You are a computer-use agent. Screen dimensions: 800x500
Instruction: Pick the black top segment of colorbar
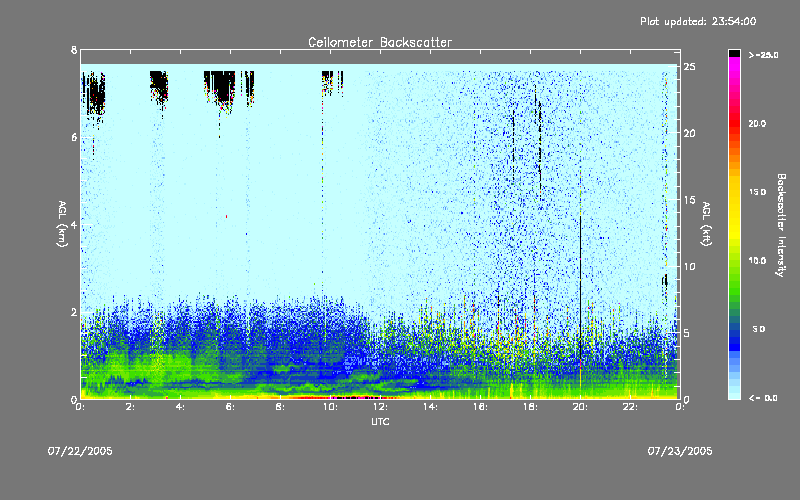[734, 53]
